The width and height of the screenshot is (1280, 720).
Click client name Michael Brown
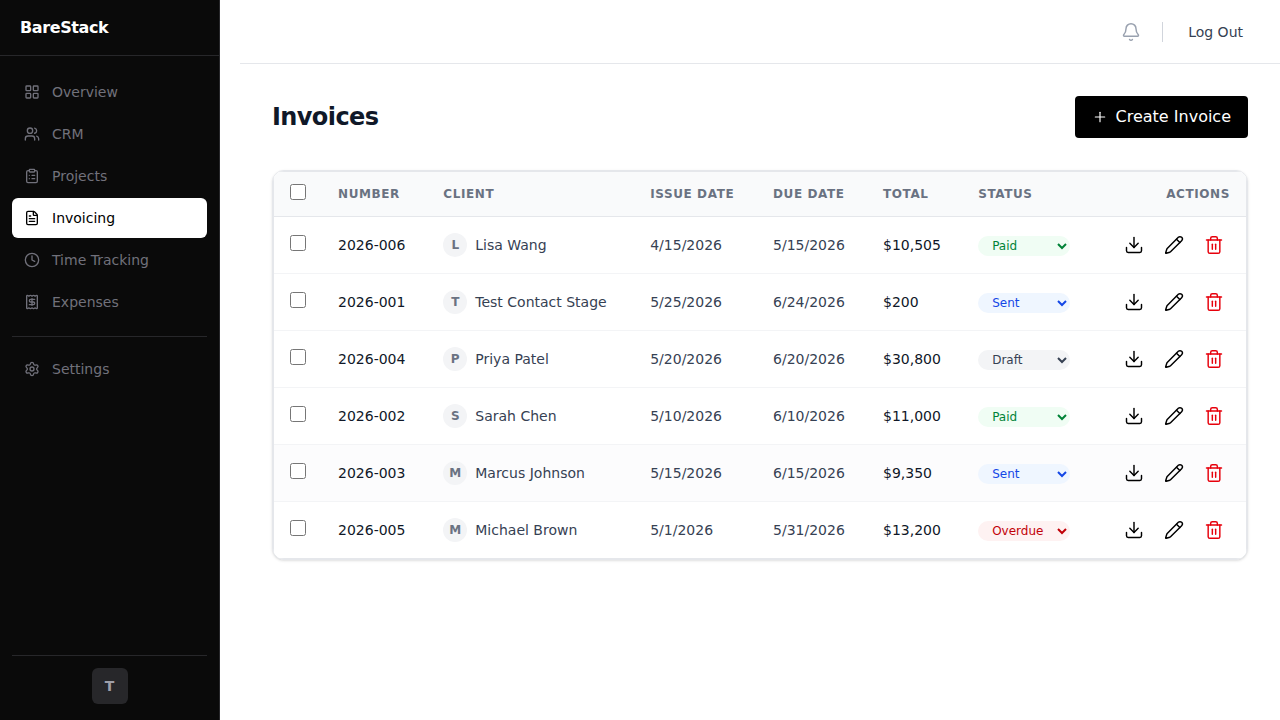(x=526, y=530)
